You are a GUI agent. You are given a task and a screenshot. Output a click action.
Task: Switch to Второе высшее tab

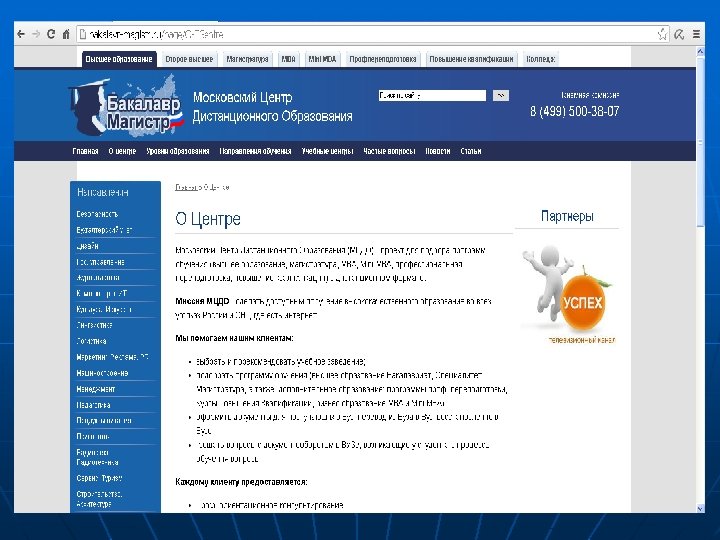pyautogui.click(x=189, y=59)
